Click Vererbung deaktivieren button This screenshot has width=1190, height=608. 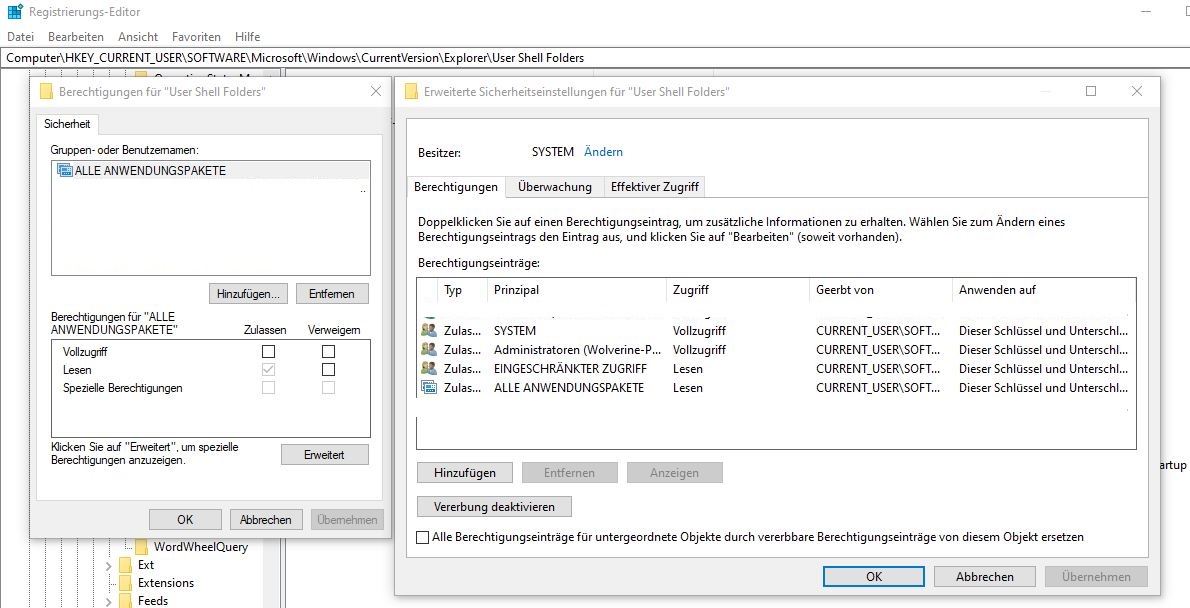click(x=494, y=506)
